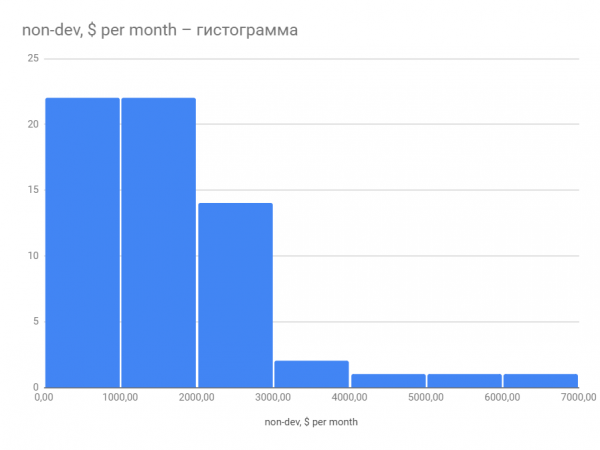Select the 15 vertical axis label
This screenshot has height=450, width=600.
coord(33,190)
